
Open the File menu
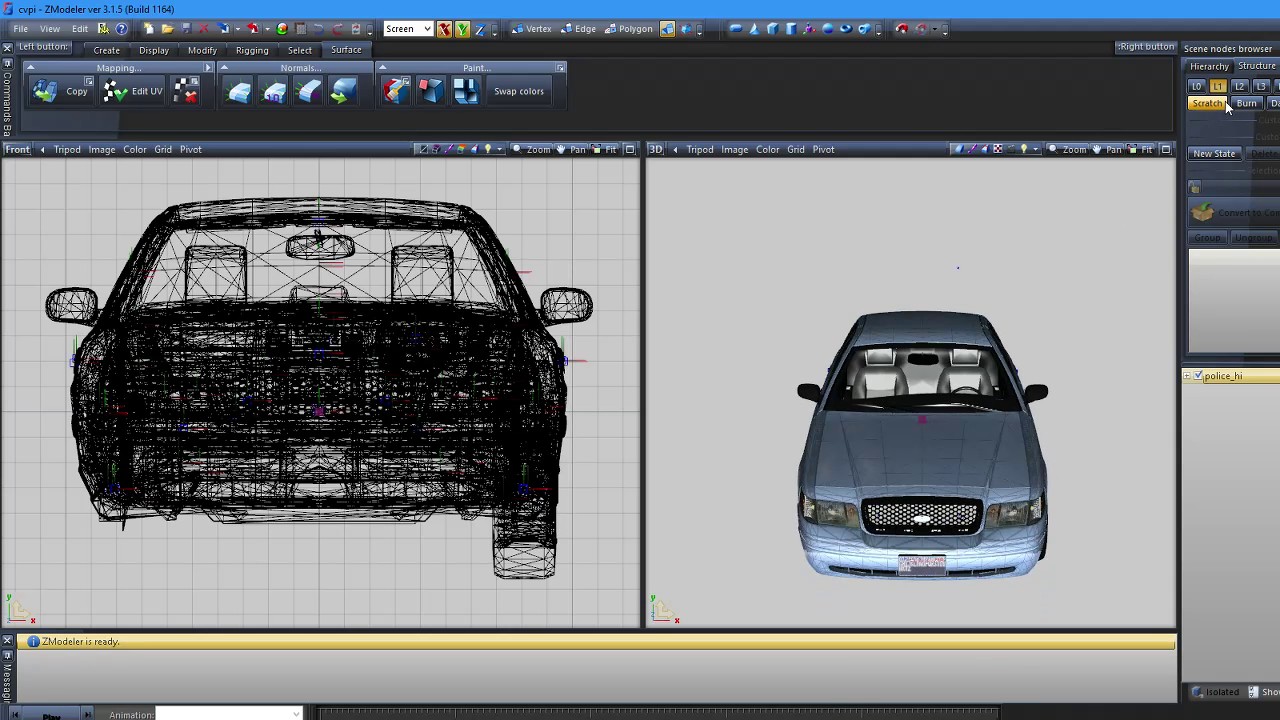coord(20,29)
